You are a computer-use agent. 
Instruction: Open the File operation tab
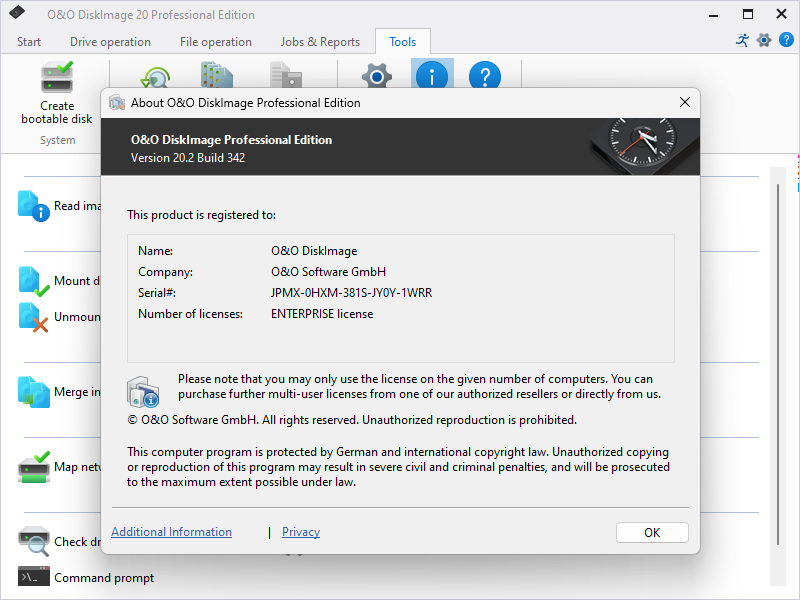[216, 42]
